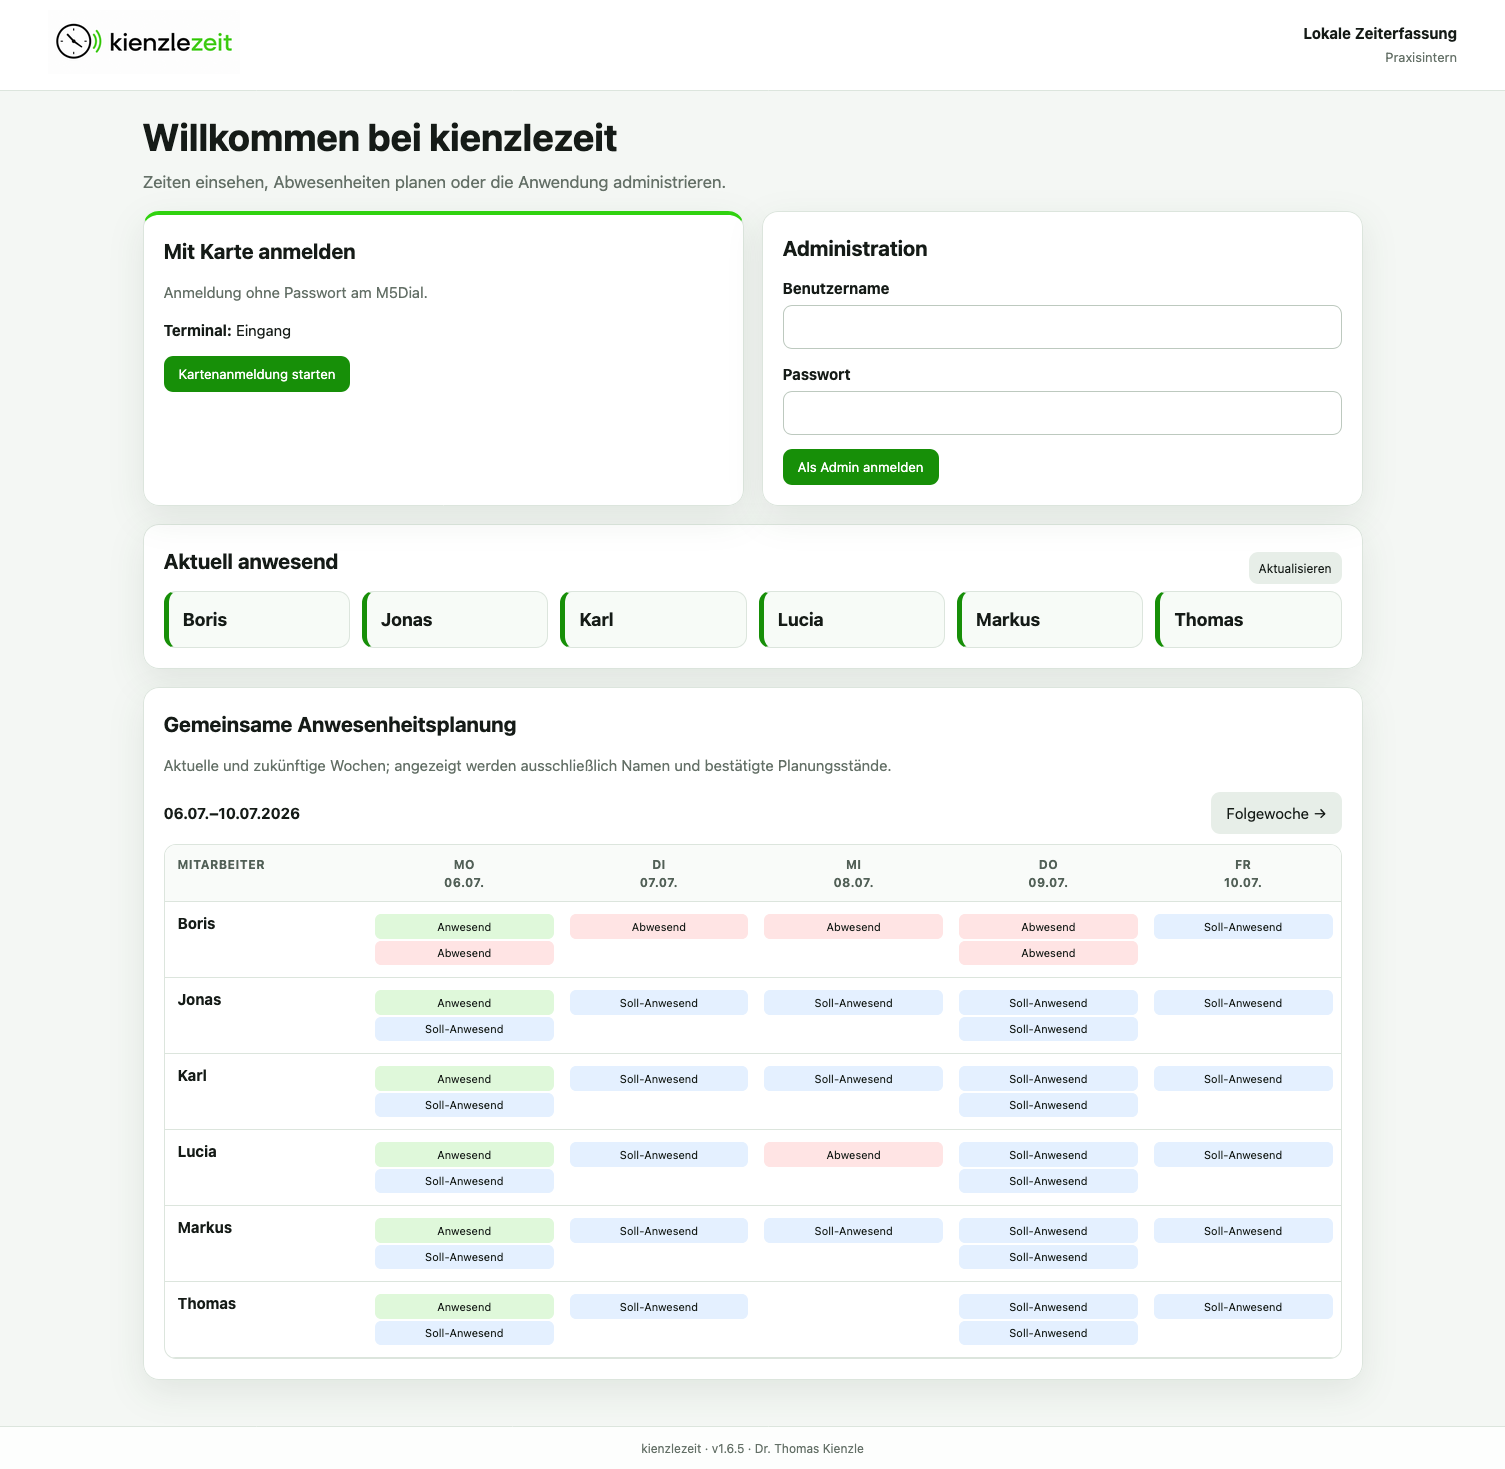Click Karl row name in planning table
Image resolution: width=1505 pixels, height=1469 pixels.
pos(192,1075)
